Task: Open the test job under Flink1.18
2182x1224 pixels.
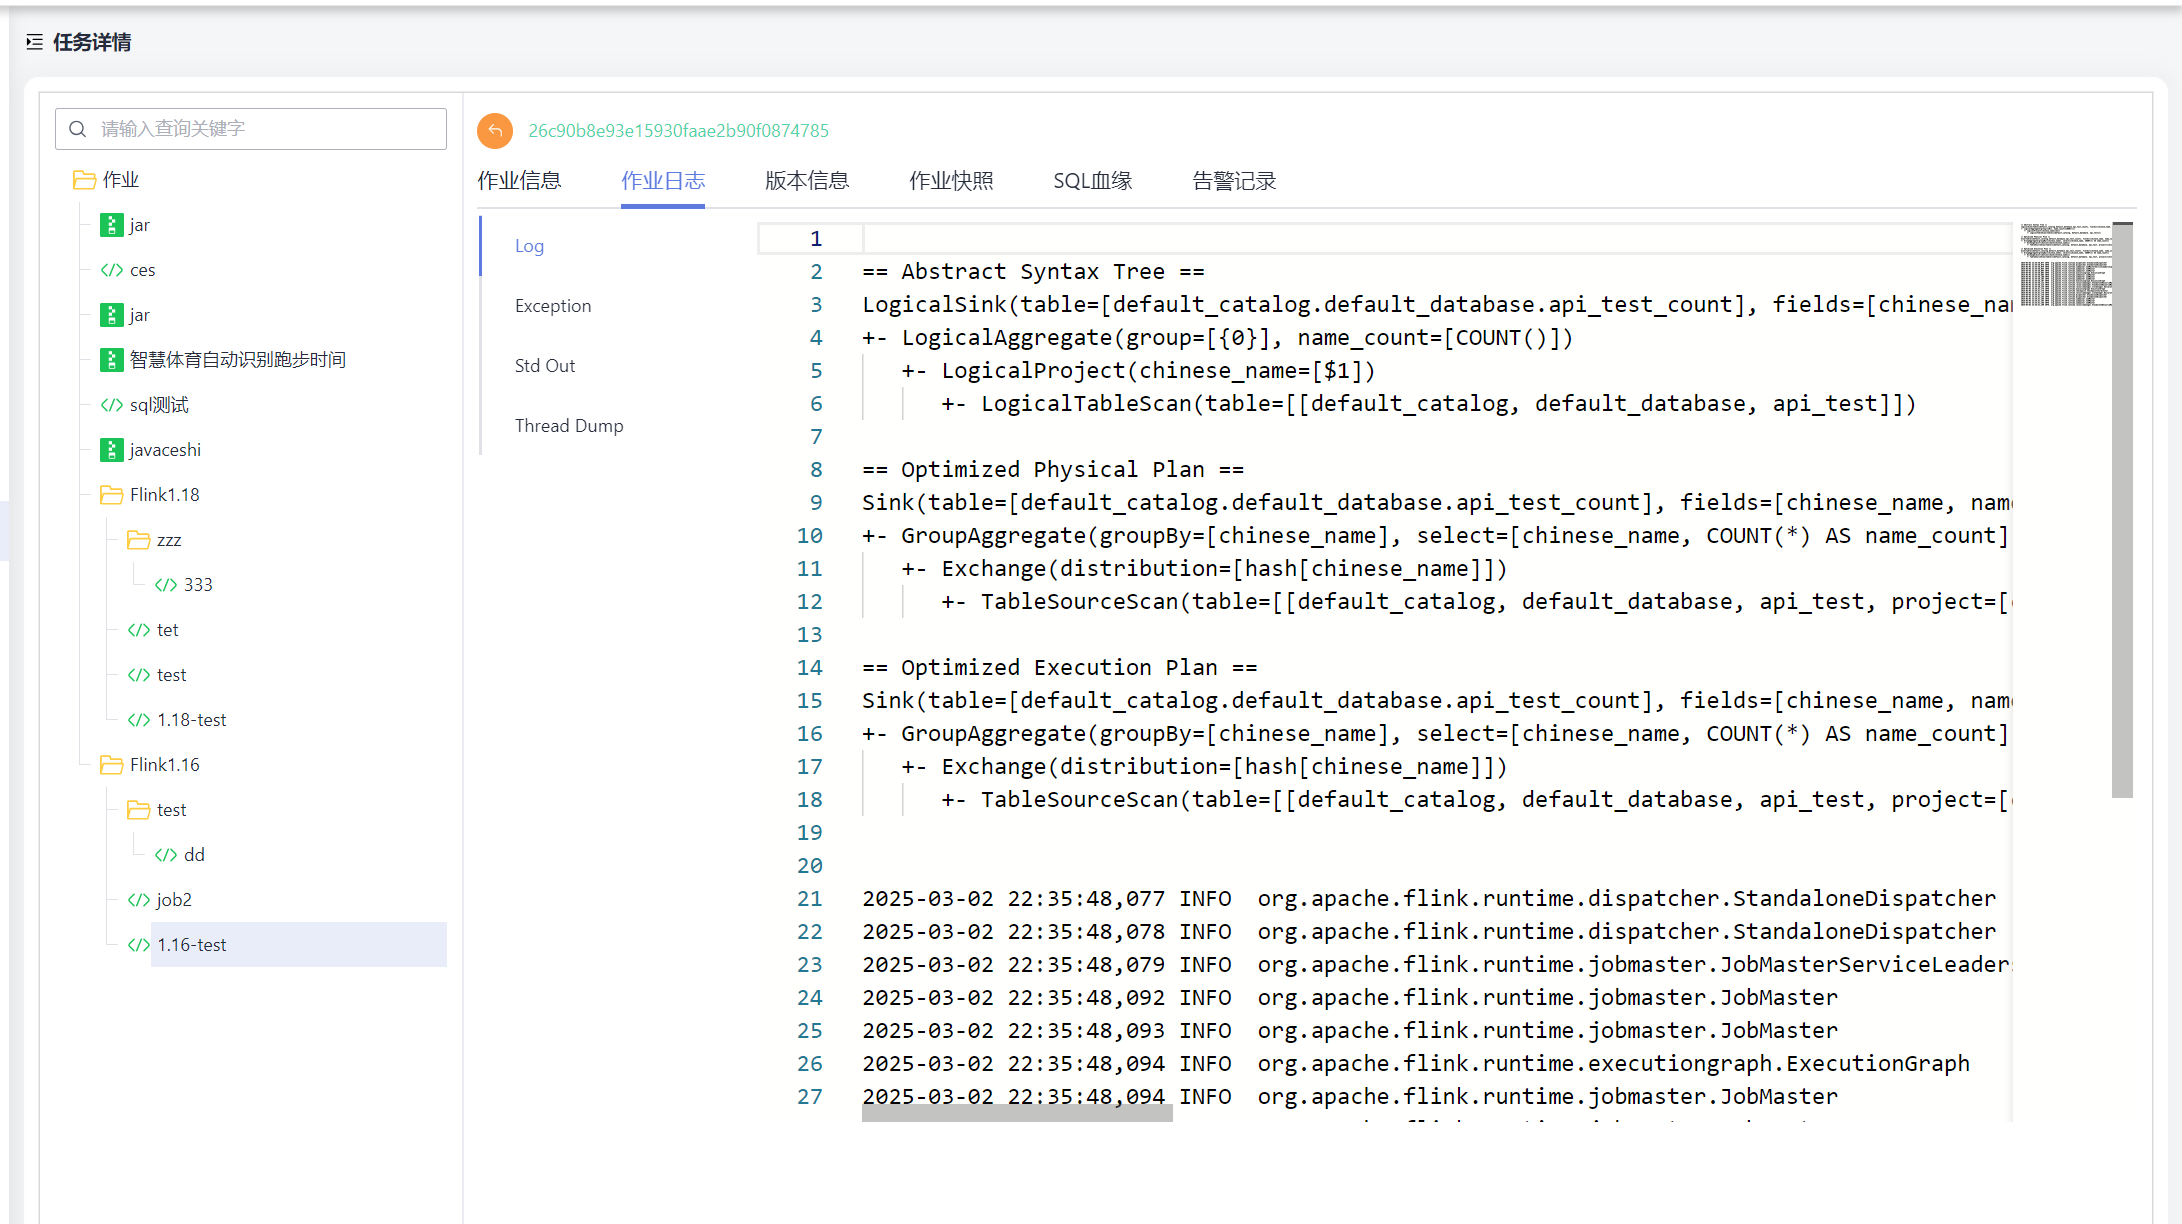Action: (171, 675)
